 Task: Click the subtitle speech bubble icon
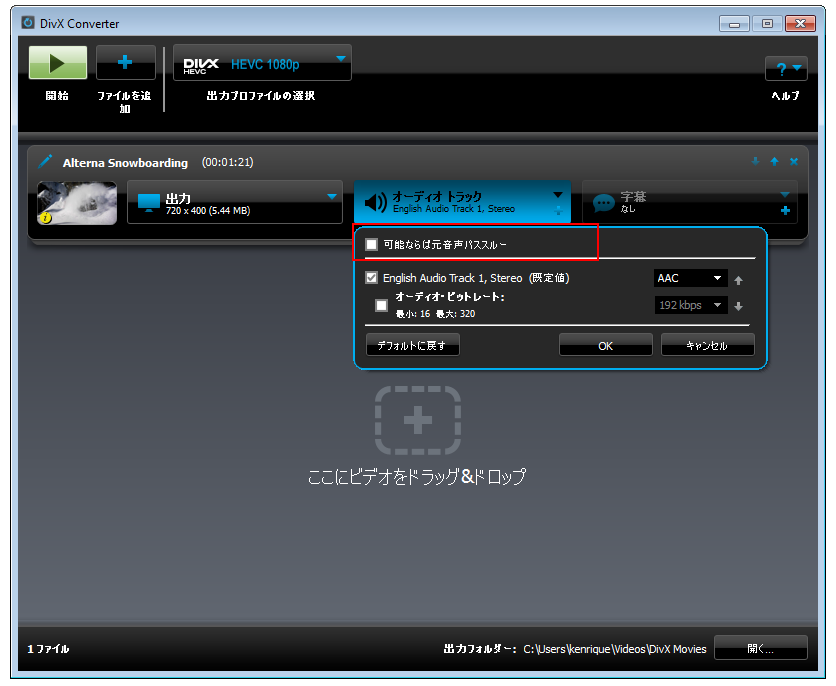(604, 203)
